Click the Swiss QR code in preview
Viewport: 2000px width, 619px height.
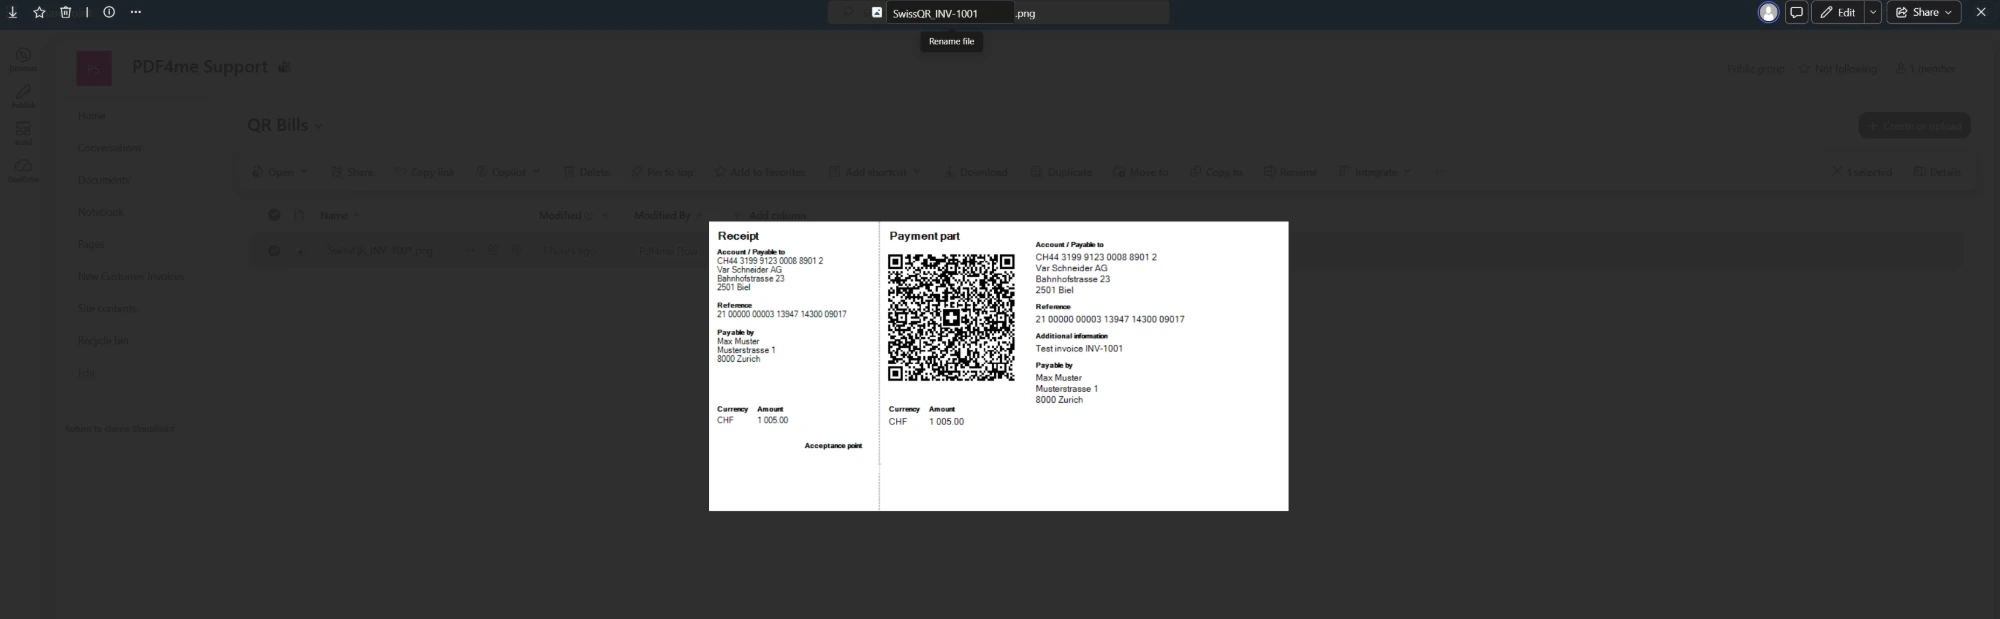point(951,317)
